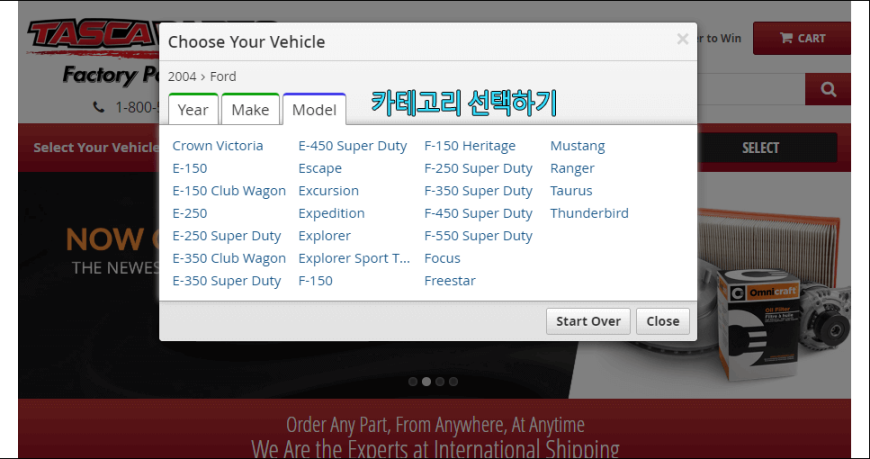870x459 pixels.
Task: Click the Close button in dialog footer
Action: pyautogui.click(x=662, y=321)
